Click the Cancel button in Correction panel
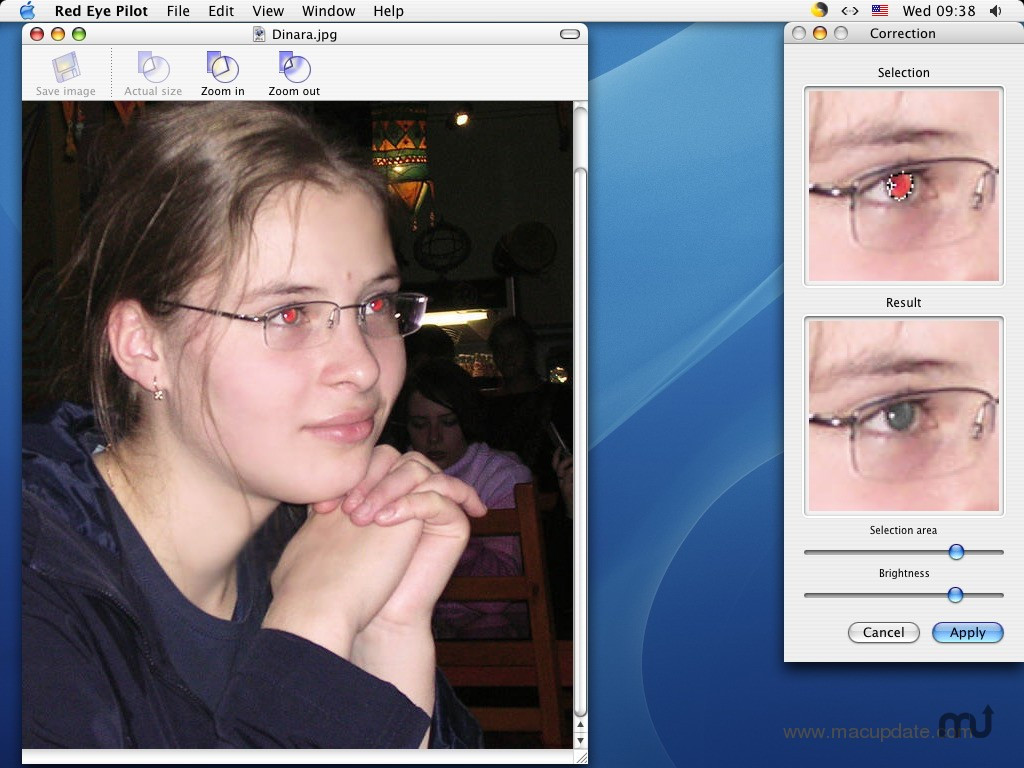The image size is (1024, 768). (884, 632)
